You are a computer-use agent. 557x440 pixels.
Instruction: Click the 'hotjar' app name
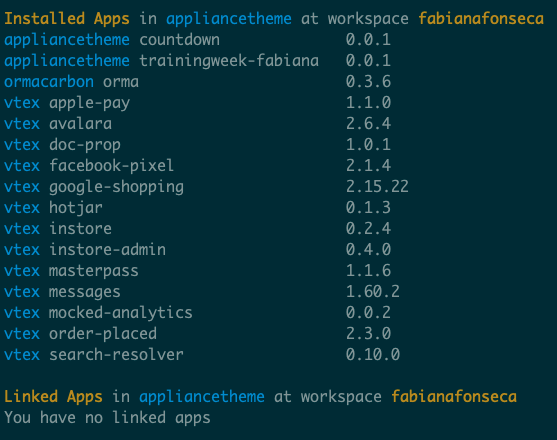coord(76,208)
